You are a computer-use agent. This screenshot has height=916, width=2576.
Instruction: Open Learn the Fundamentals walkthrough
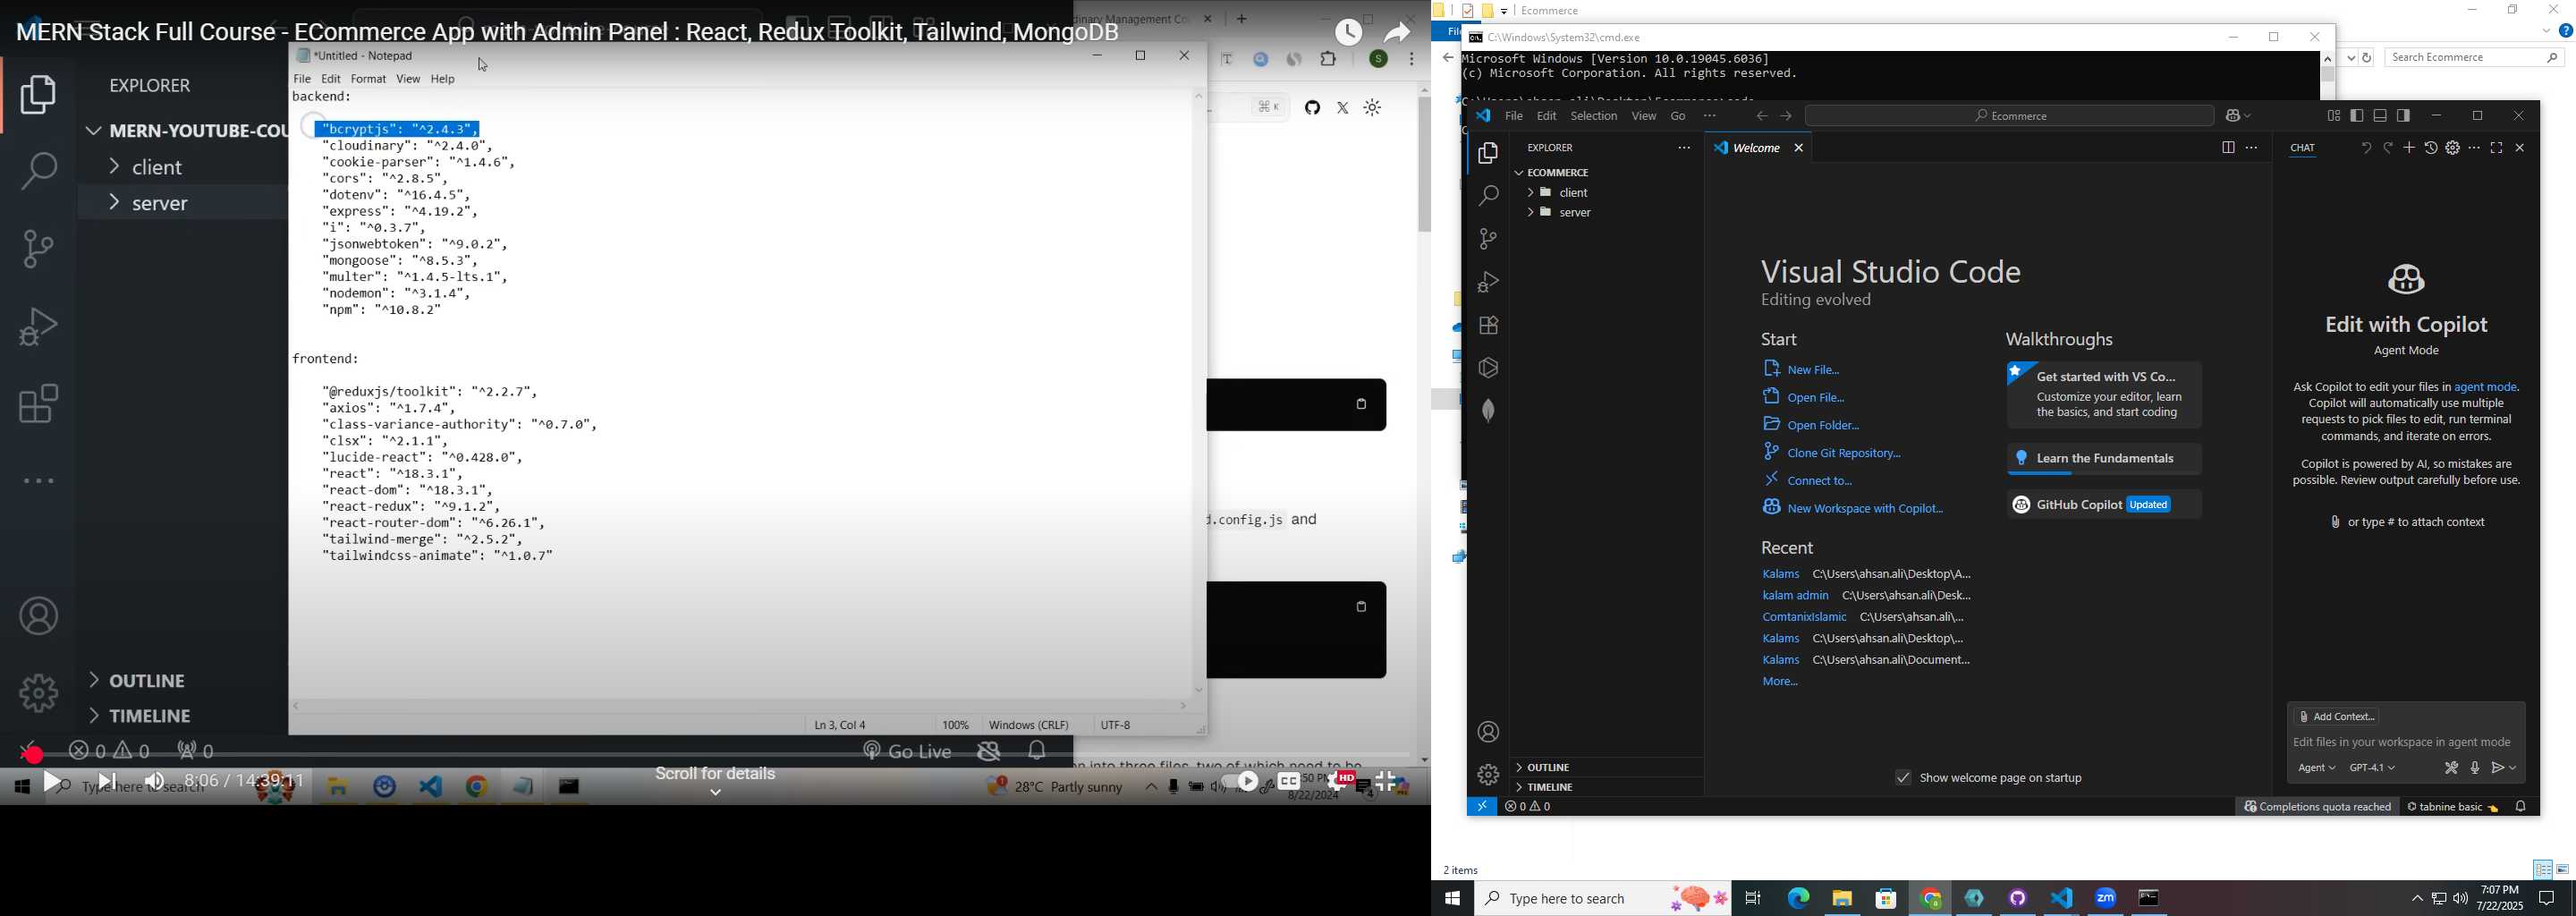pos(2104,459)
